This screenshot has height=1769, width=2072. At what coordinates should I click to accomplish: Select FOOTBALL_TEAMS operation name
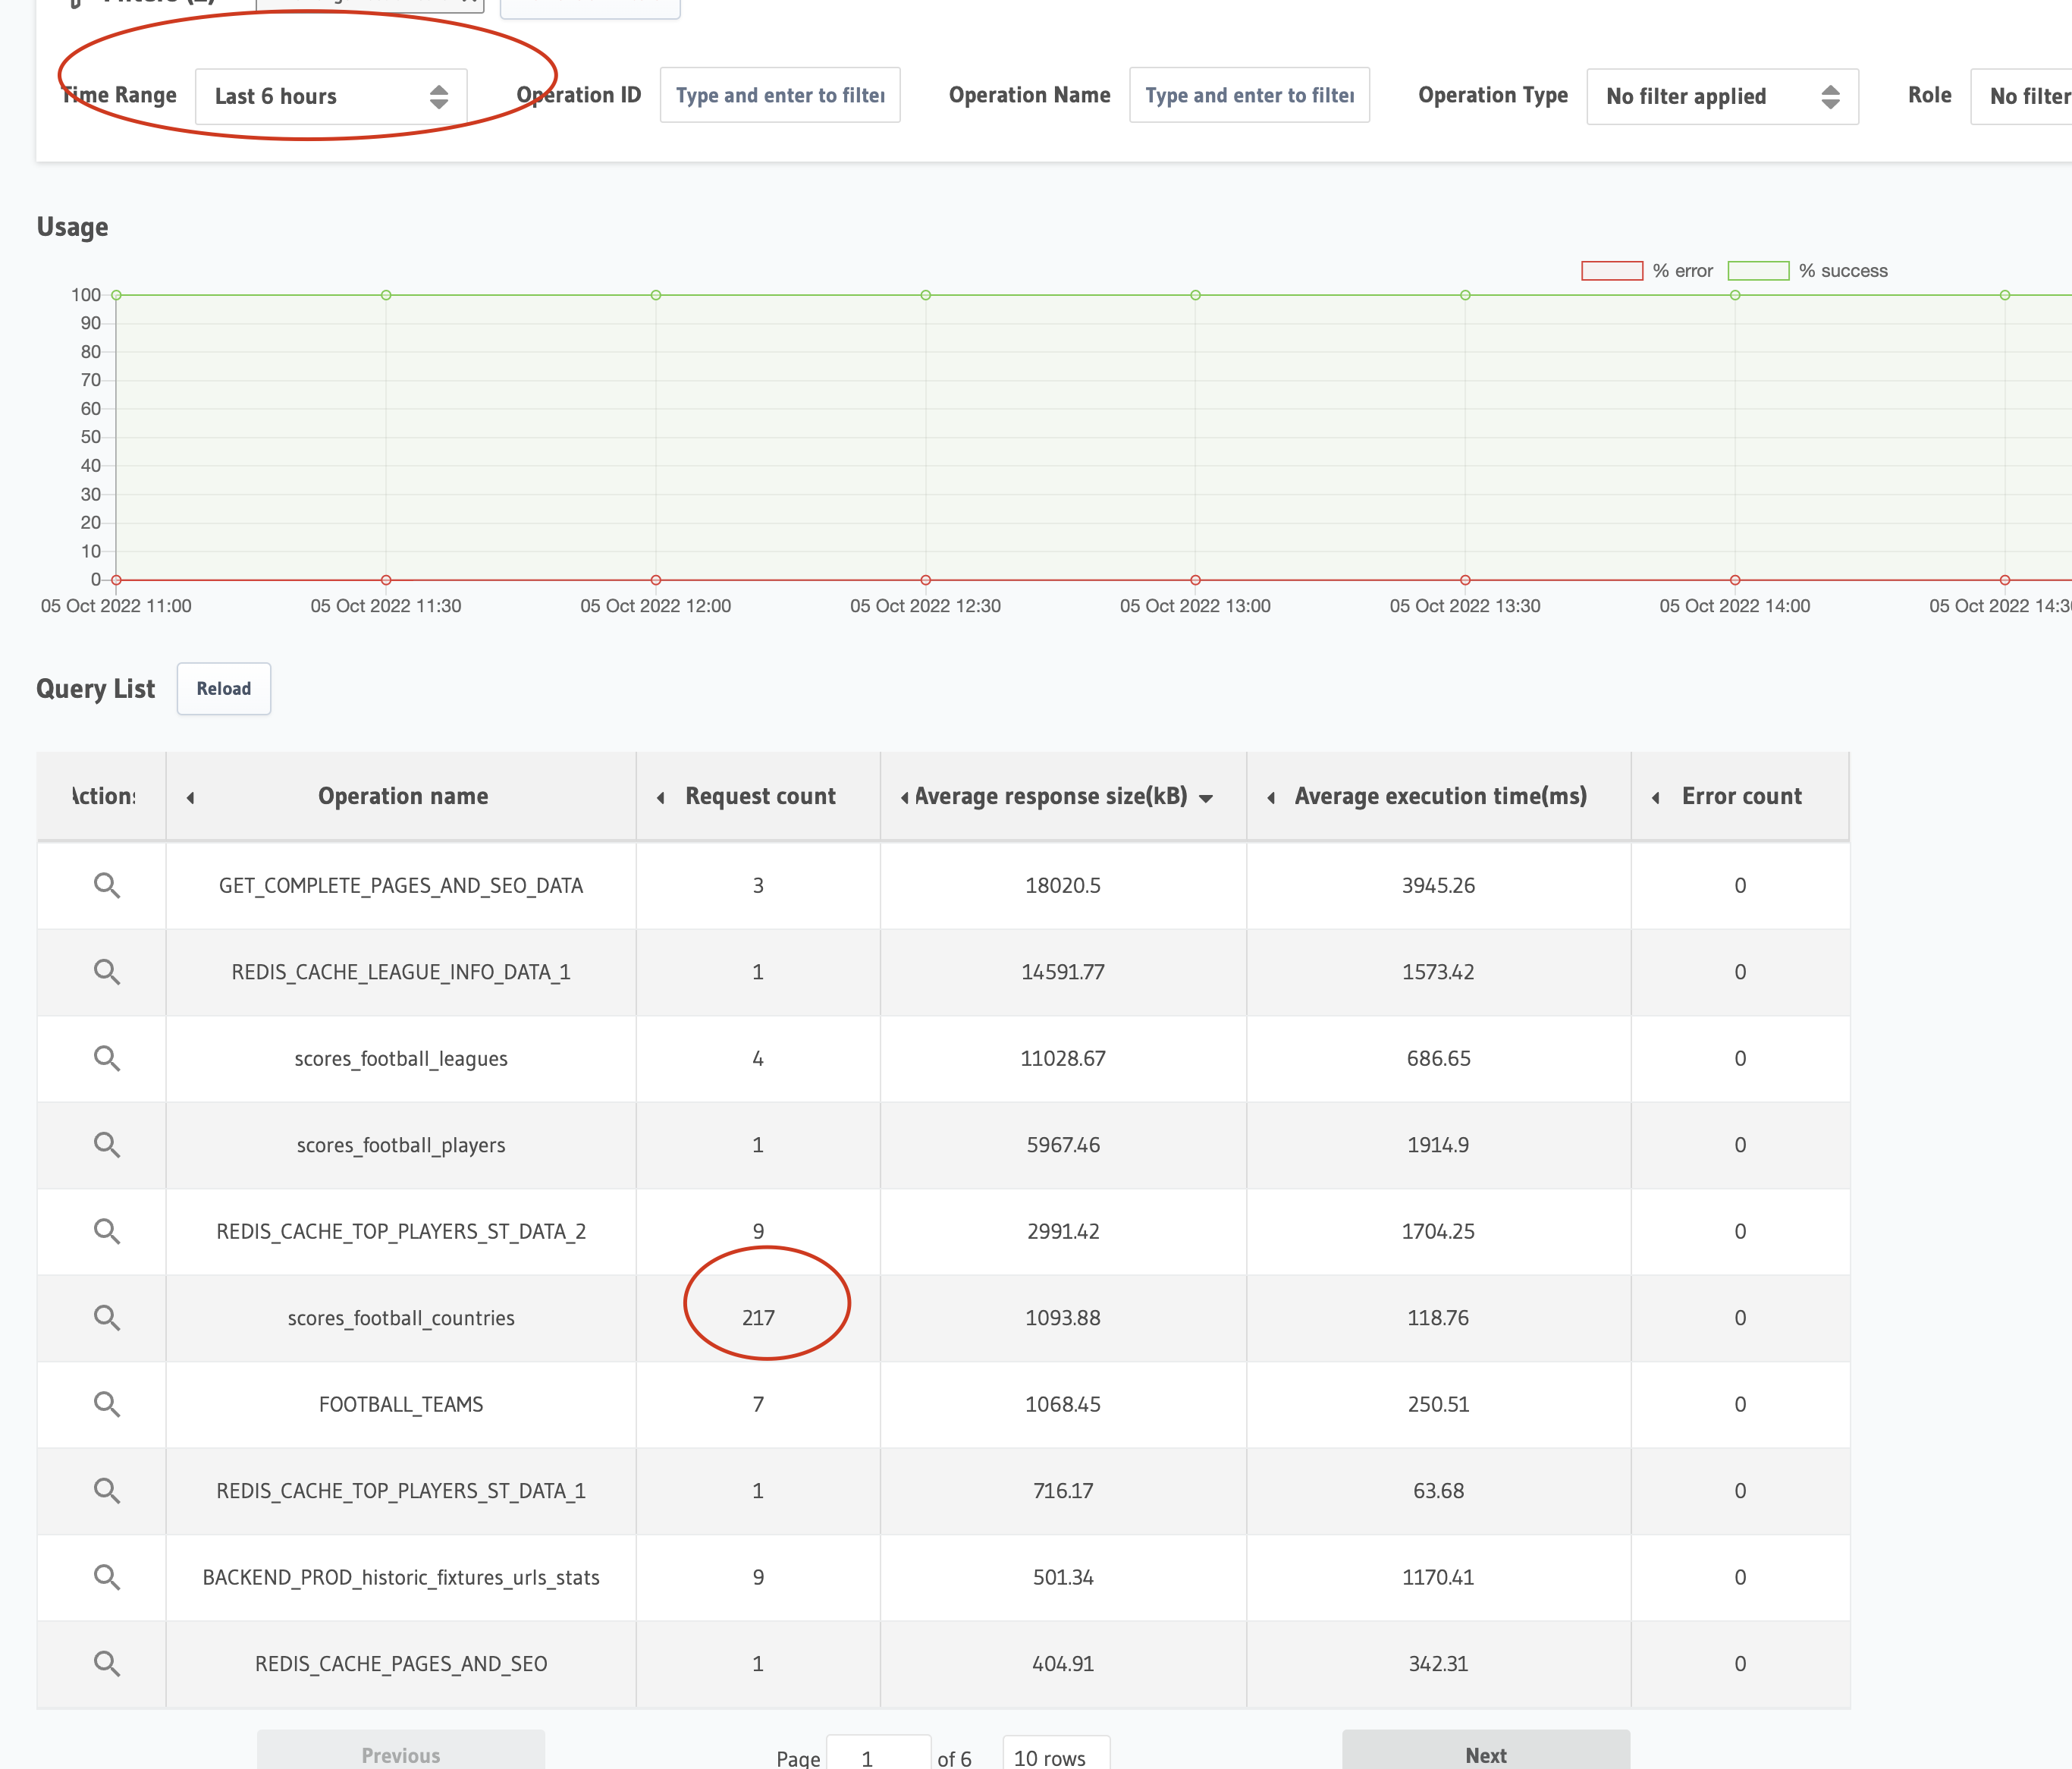tap(401, 1404)
